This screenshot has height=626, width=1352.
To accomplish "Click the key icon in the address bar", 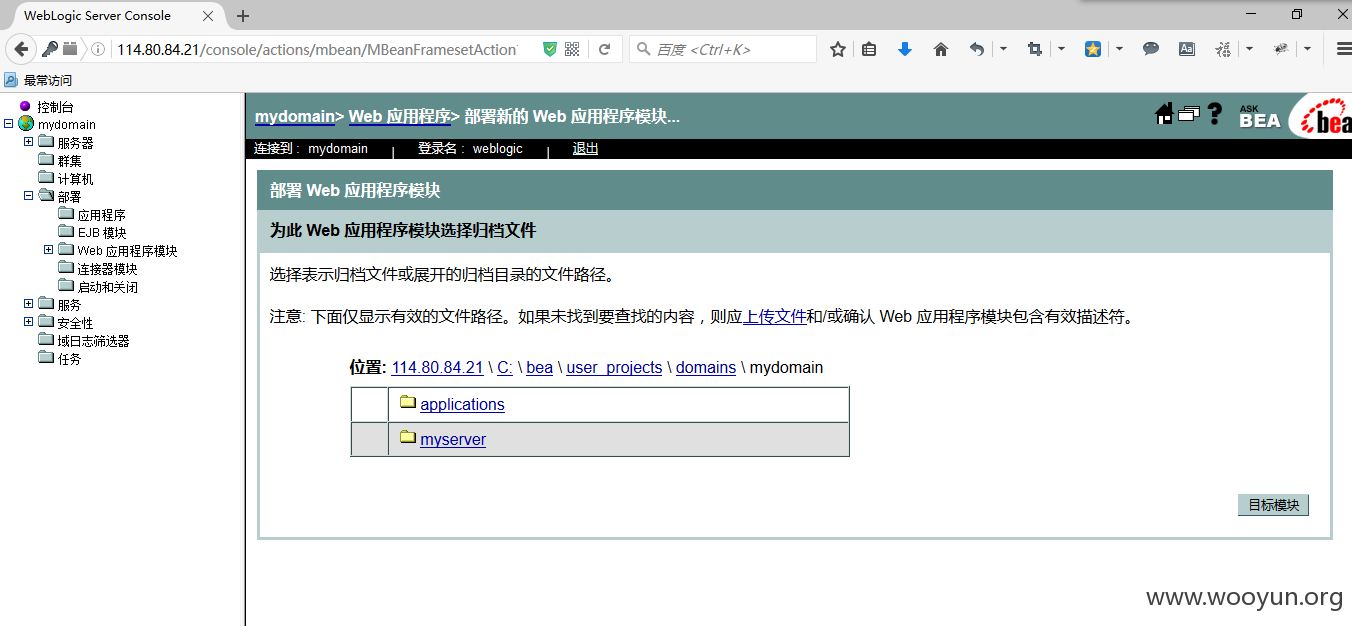I will click(49, 49).
